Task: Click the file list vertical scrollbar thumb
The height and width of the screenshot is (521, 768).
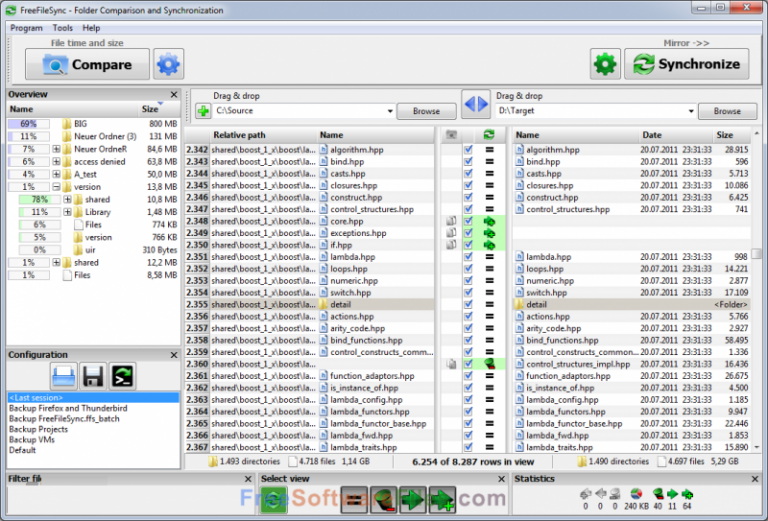Action: [757, 253]
